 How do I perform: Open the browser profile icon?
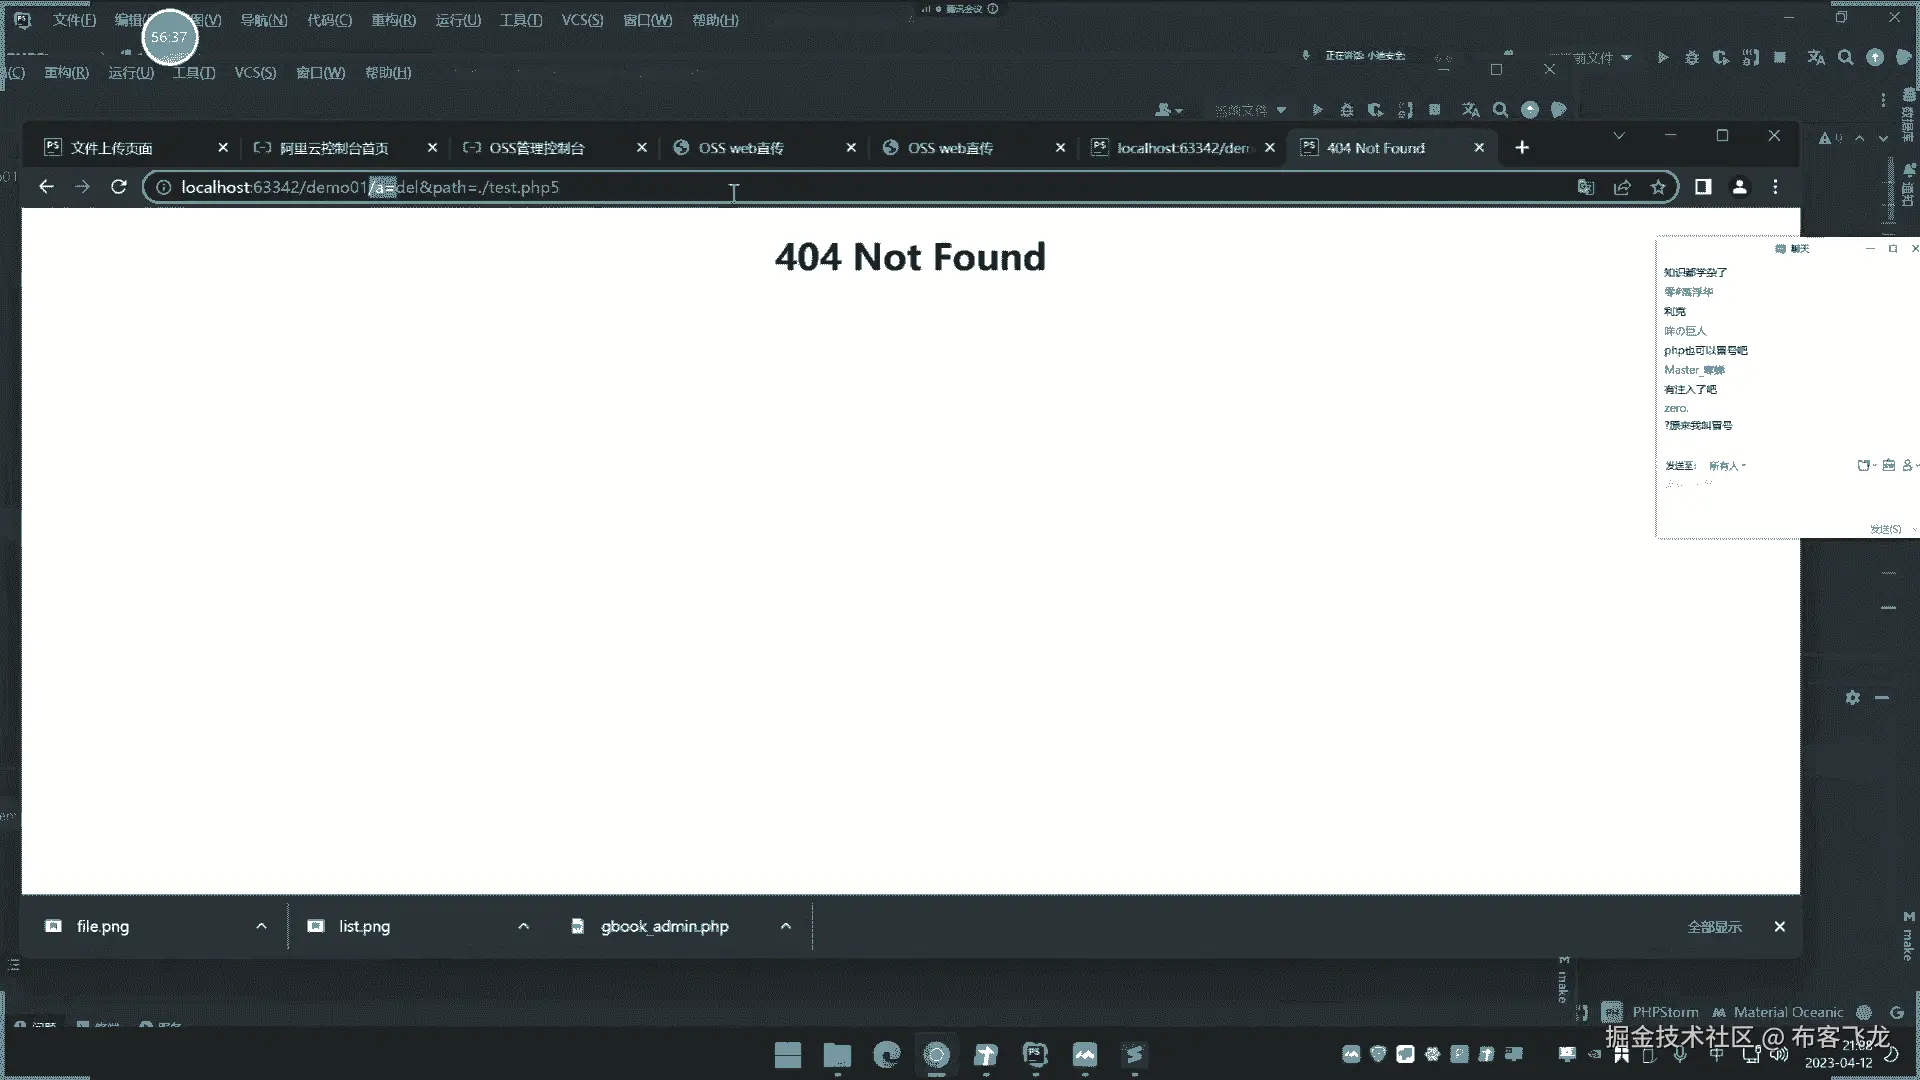click(x=1739, y=187)
